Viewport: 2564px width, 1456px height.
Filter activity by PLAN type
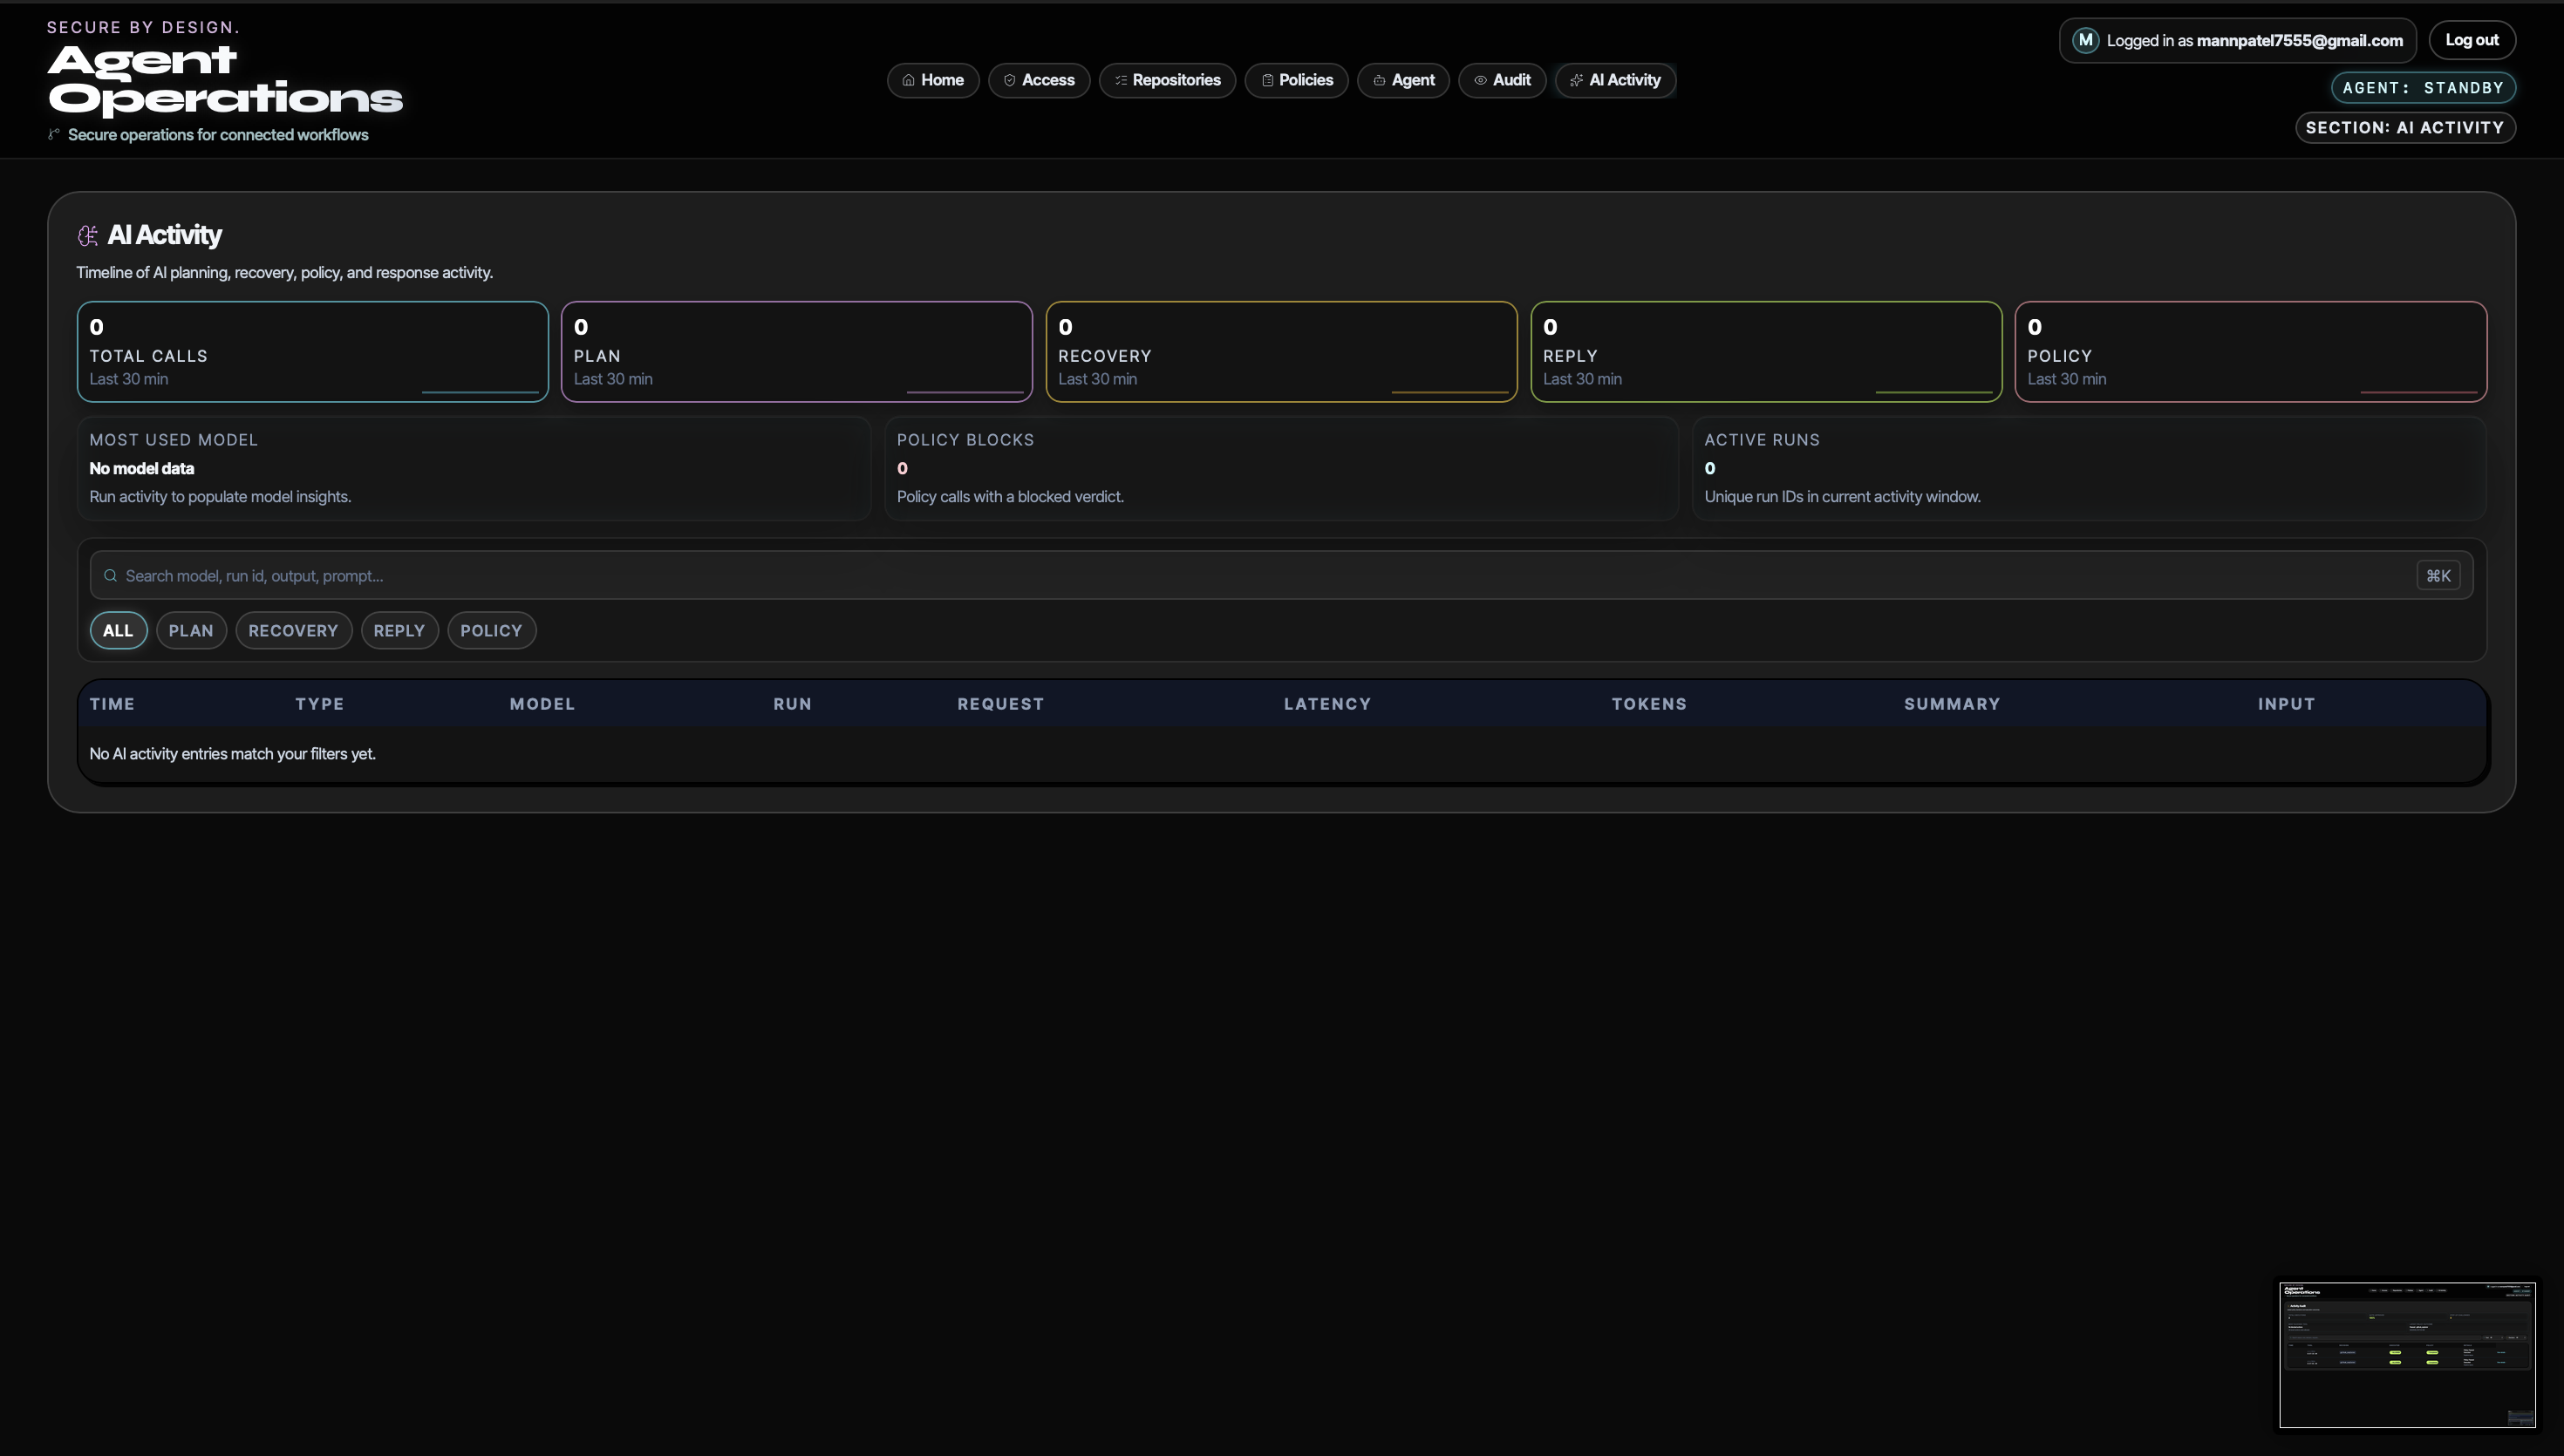pyautogui.click(x=191, y=630)
